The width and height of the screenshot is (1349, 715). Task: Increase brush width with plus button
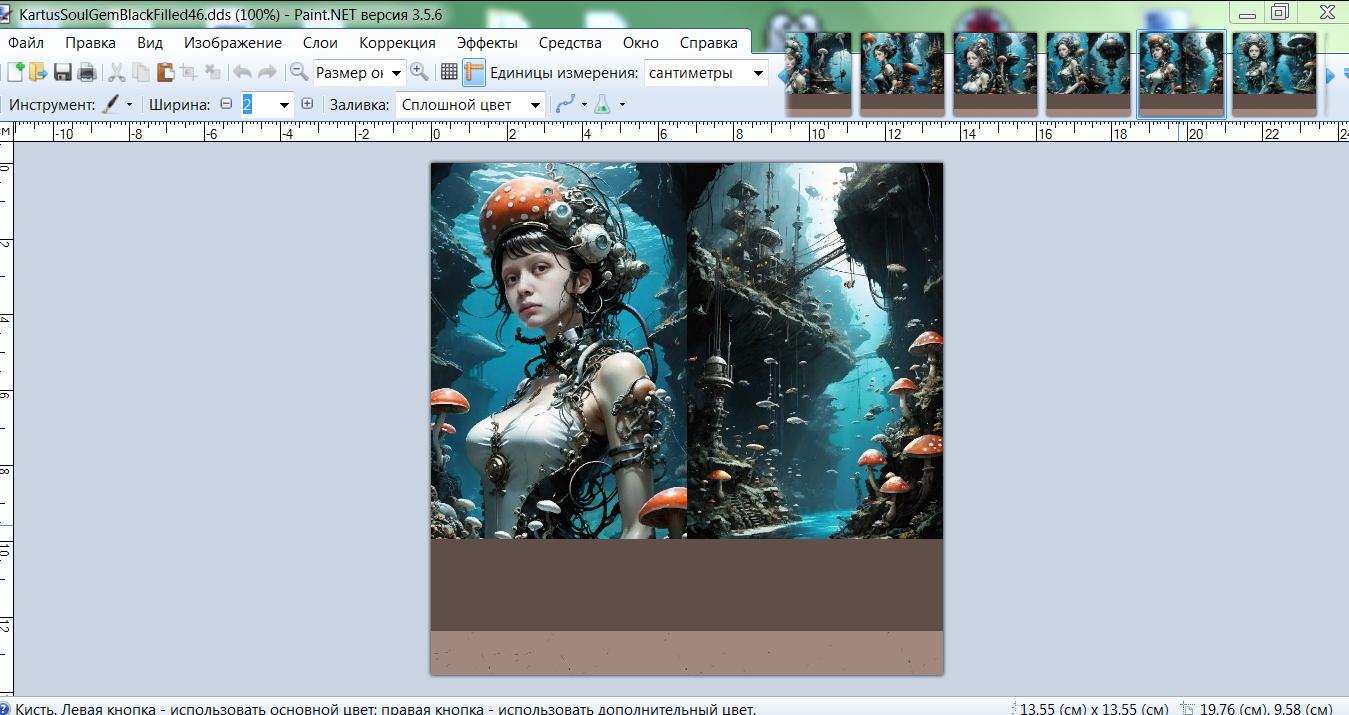(x=307, y=104)
